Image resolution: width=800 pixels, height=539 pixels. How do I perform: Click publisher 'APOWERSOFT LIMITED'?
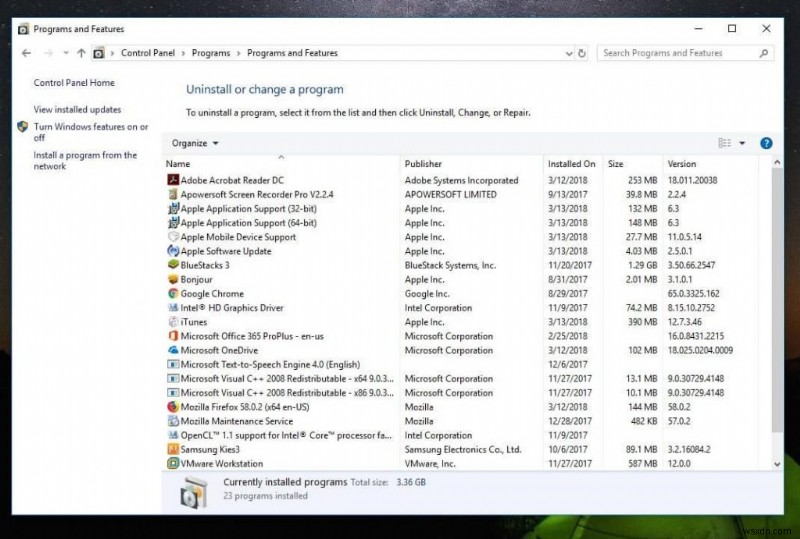coord(451,194)
